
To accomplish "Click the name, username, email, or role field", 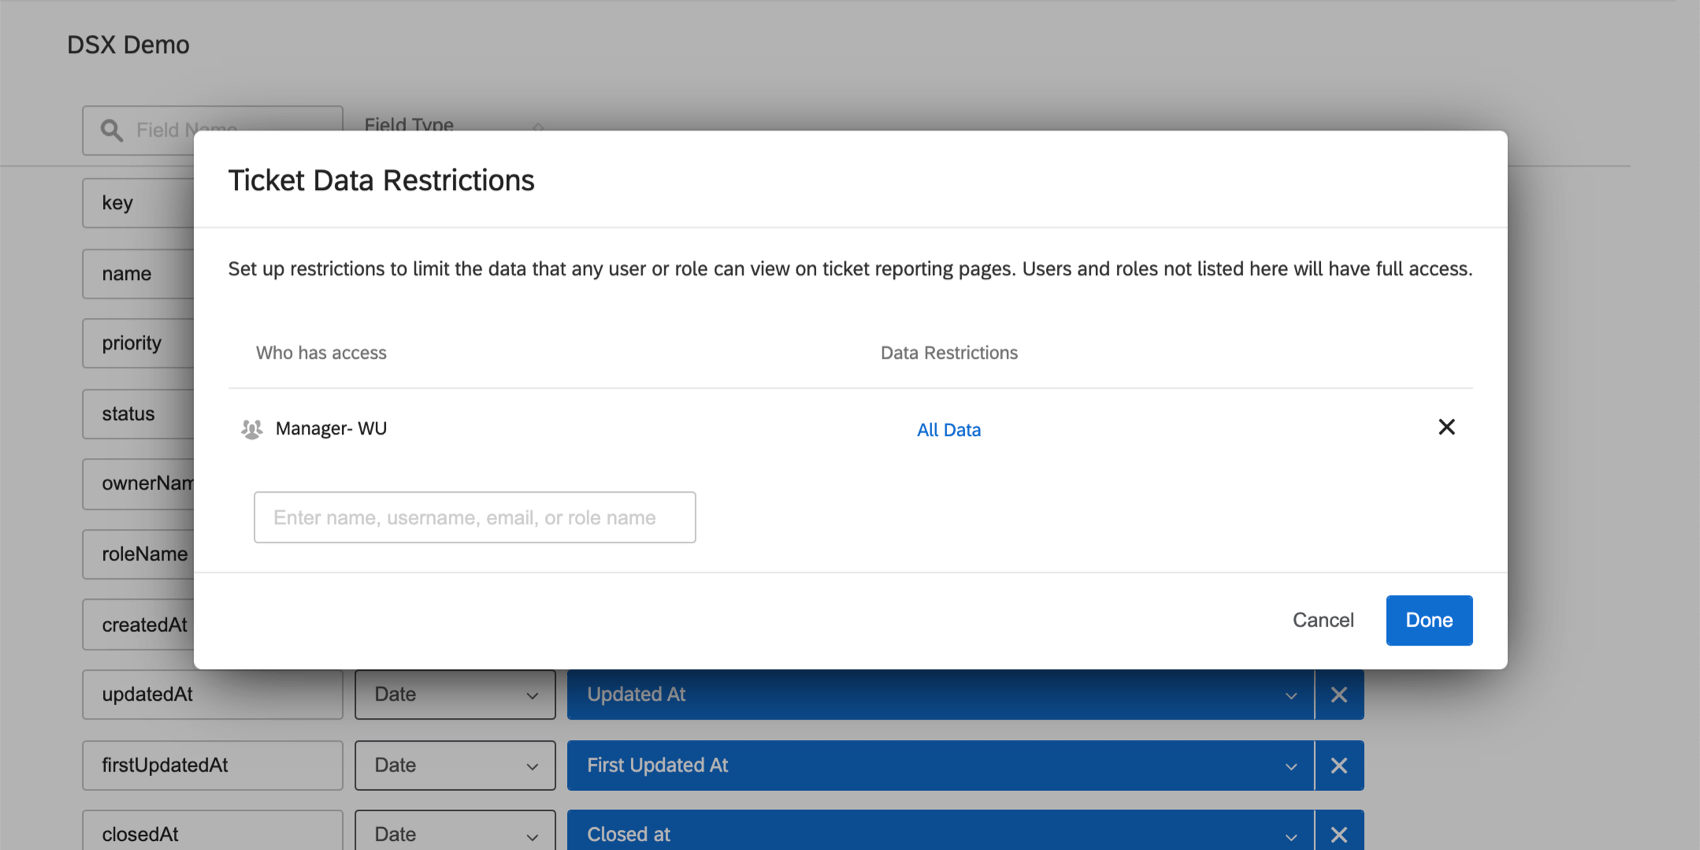I will point(474,517).
